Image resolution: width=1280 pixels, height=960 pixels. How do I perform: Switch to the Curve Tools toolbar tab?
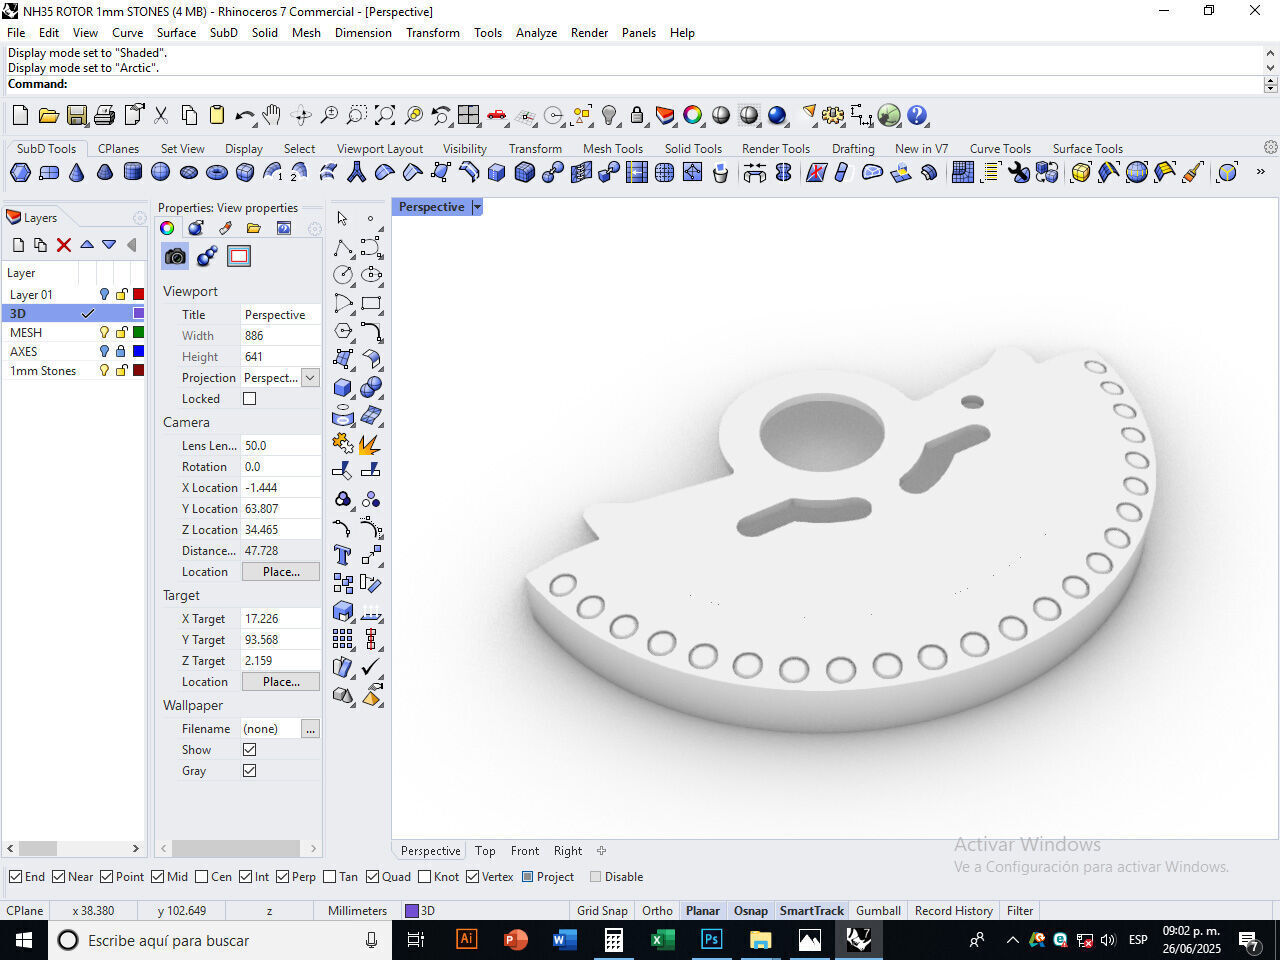point(1000,148)
